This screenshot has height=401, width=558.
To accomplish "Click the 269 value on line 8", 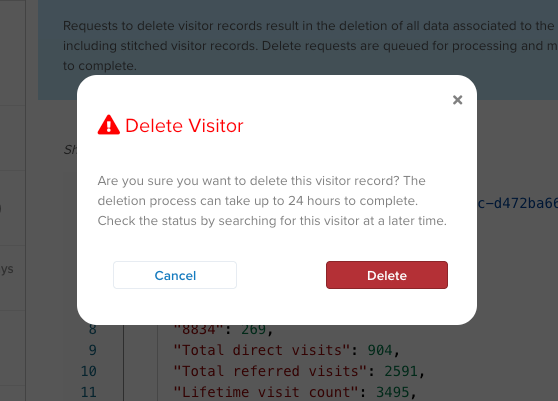I will 253,330.
